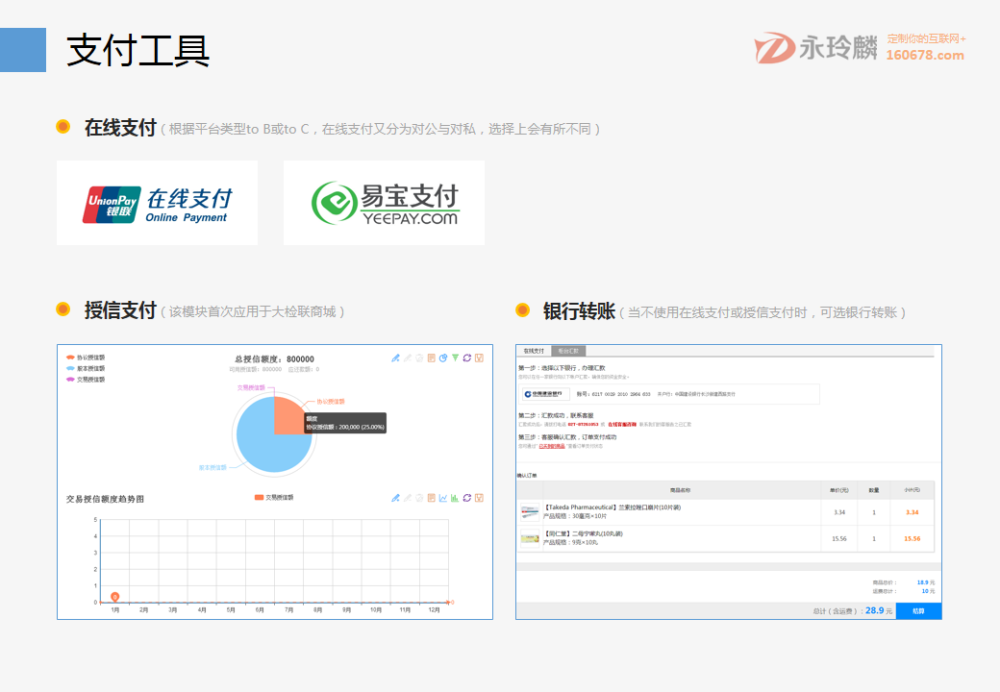The width and height of the screenshot is (1000, 692).
Task: Click the data view icon on the trend chart
Action: click(431, 498)
